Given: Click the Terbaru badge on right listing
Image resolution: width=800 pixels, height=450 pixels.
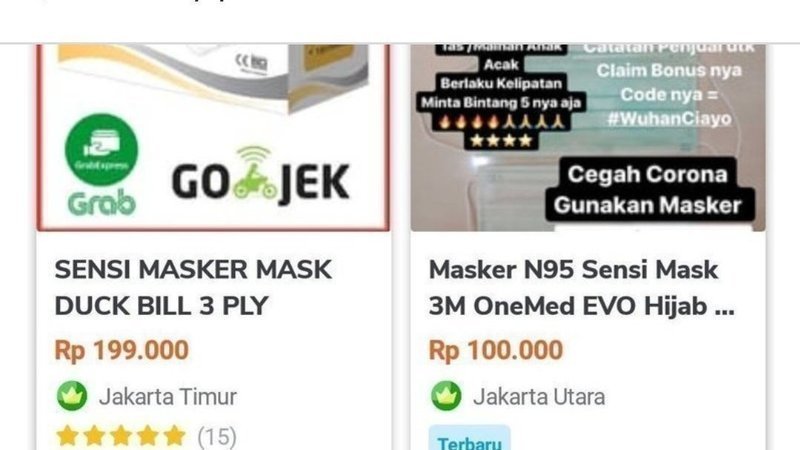Looking at the screenshot, I should pos(469,439).
